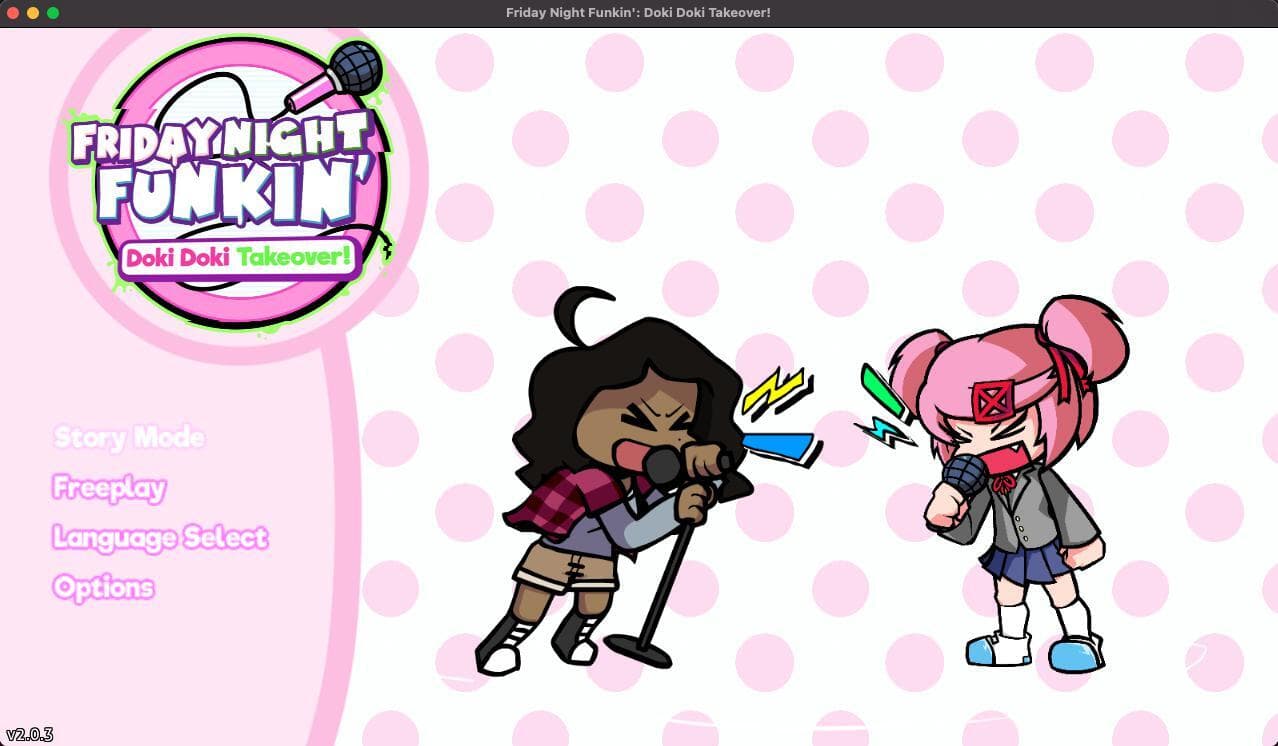Click the window title bar text
The height and width of the screenshot is (746, 1278).
click(x=638, y=12)
